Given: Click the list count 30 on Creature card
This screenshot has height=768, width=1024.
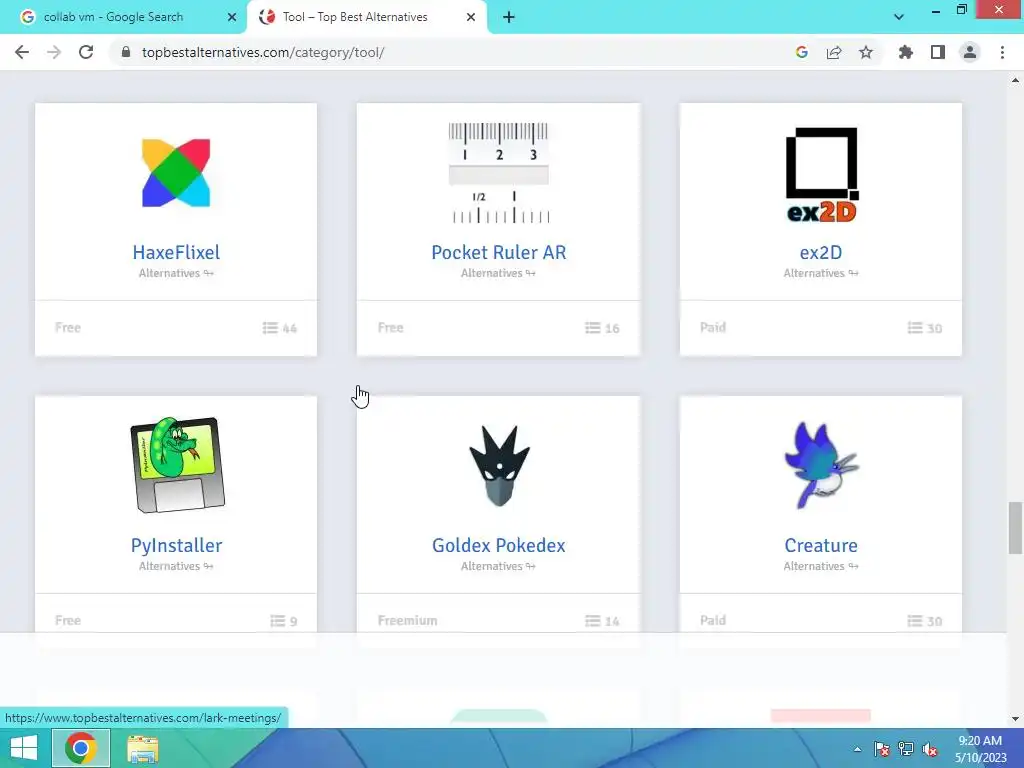Looking at the screenshot, I should 925,621.
